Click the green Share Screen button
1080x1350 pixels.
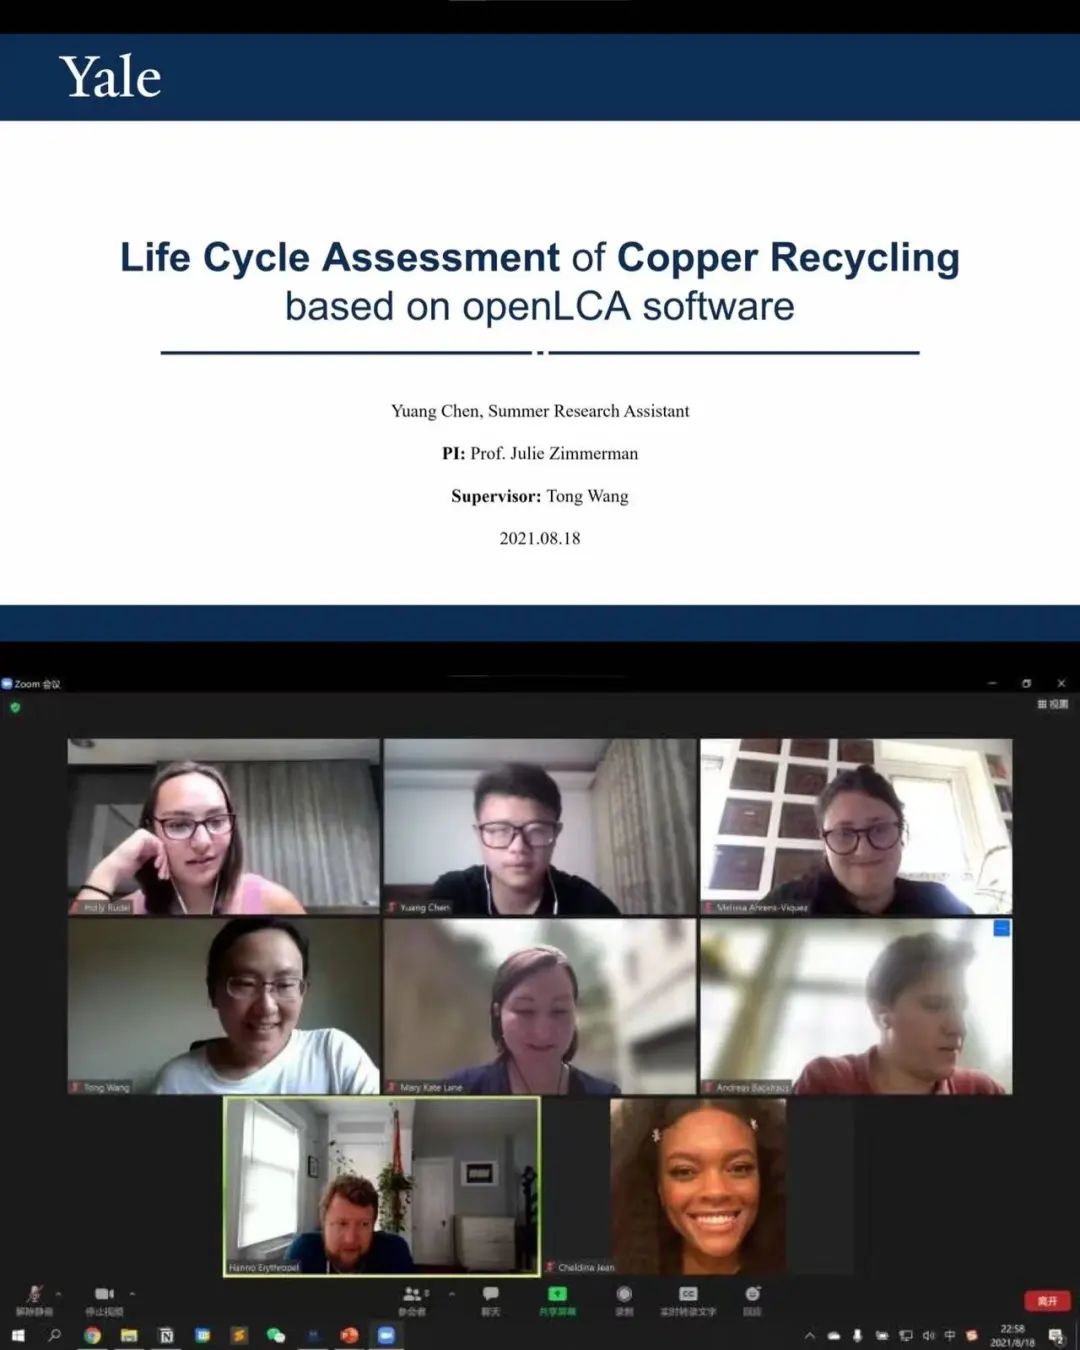[557, 1297]
